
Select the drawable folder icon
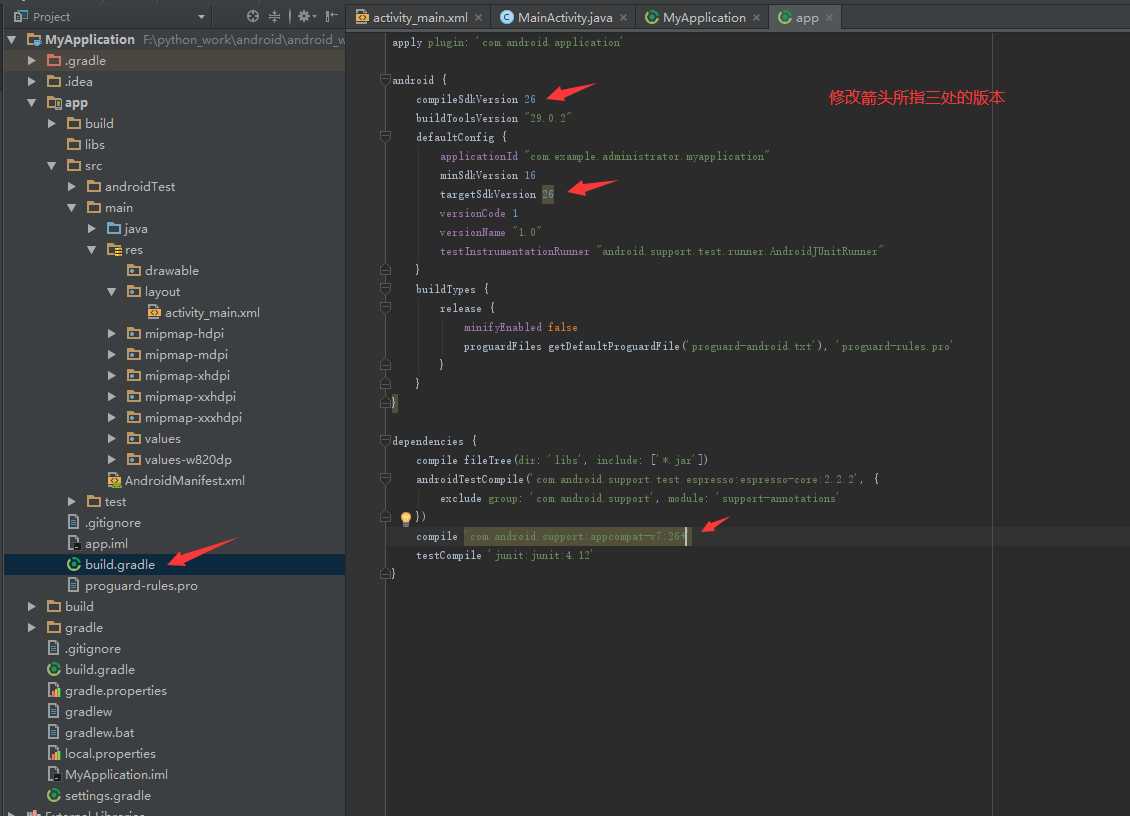coord(133,270)
